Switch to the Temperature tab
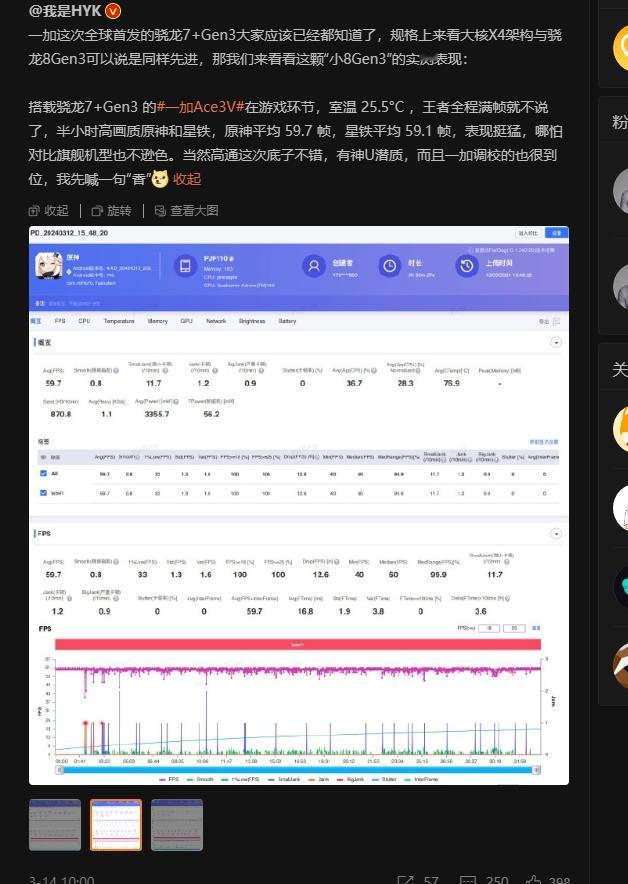 (x=119, y=321)
